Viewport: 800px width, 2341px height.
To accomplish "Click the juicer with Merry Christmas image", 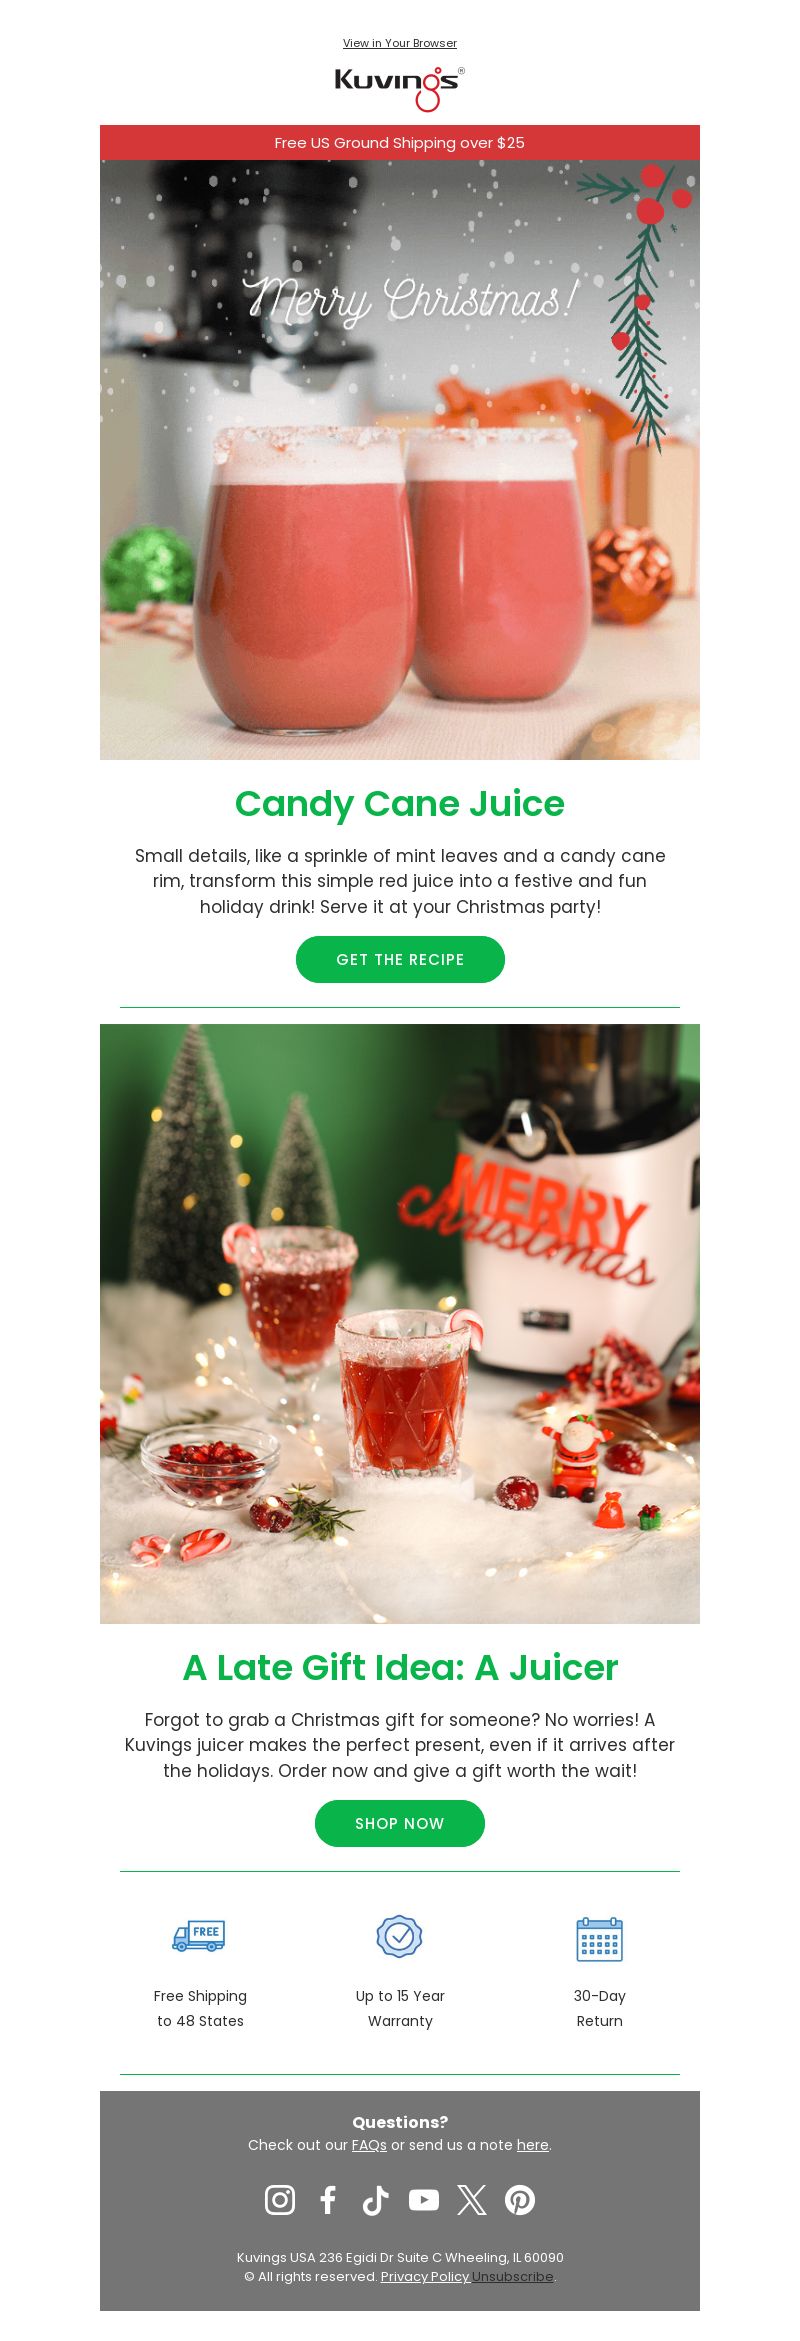I will 400,1323.
